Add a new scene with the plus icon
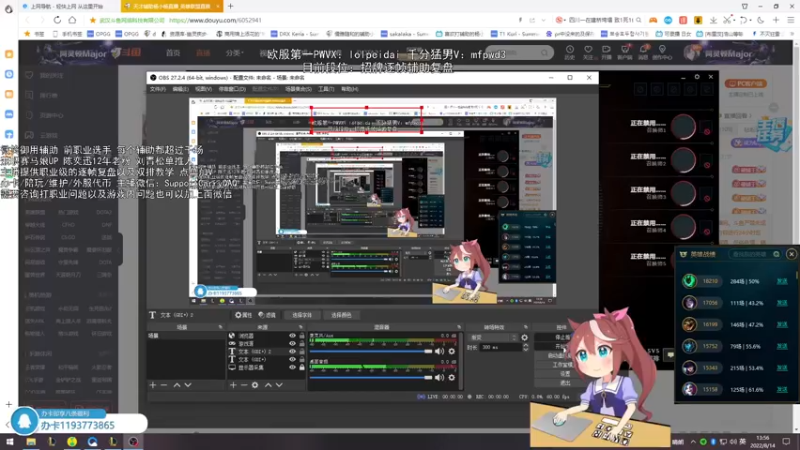 [153, 385]
